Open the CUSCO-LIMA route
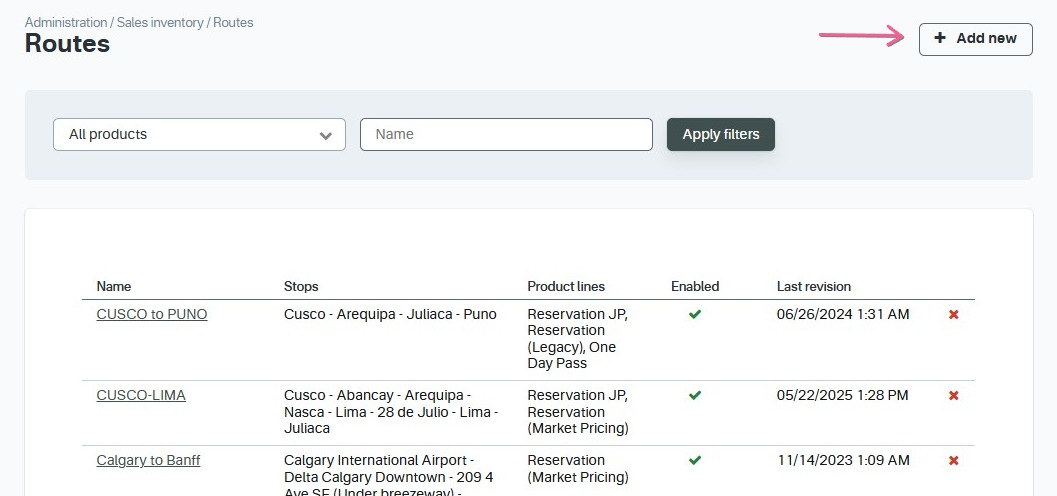1057x496 pixels. coord(141,395)
